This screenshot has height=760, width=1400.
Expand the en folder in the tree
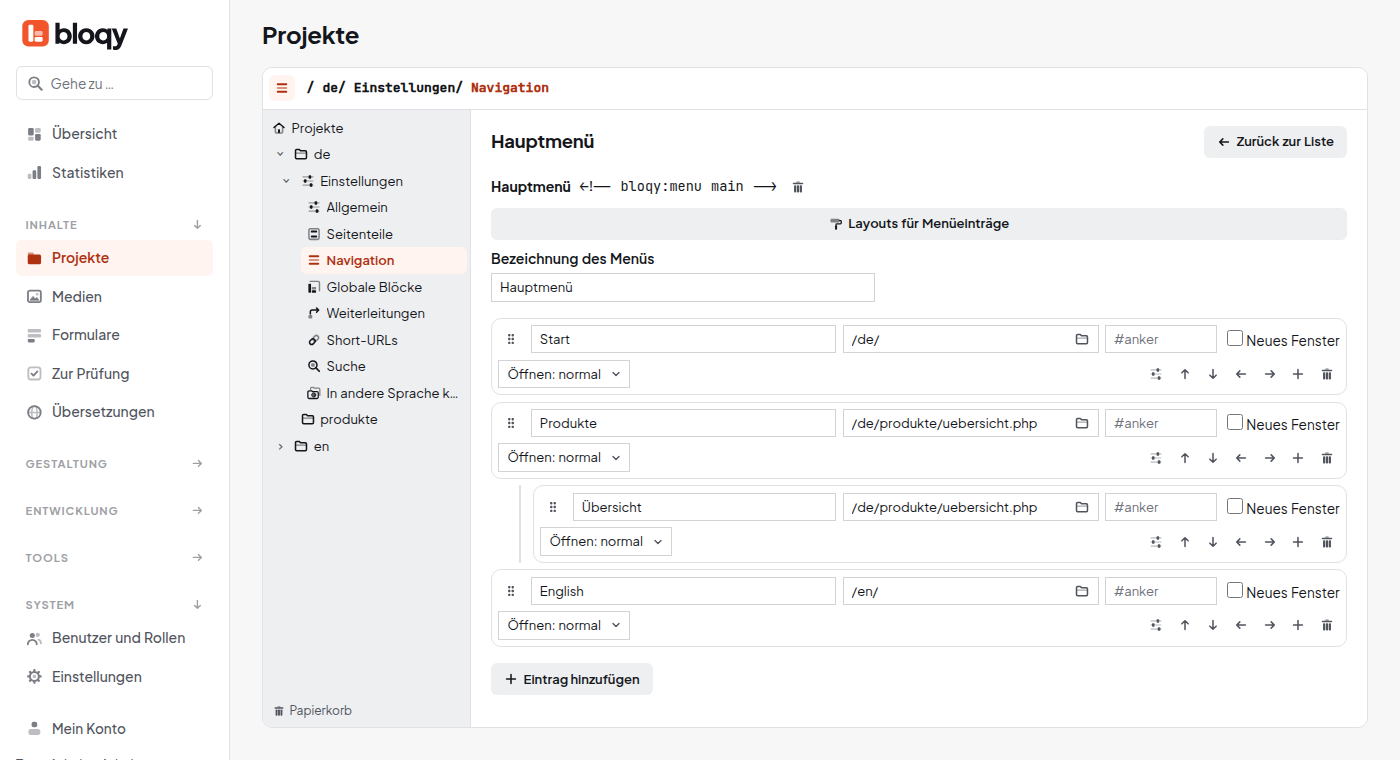280,447
